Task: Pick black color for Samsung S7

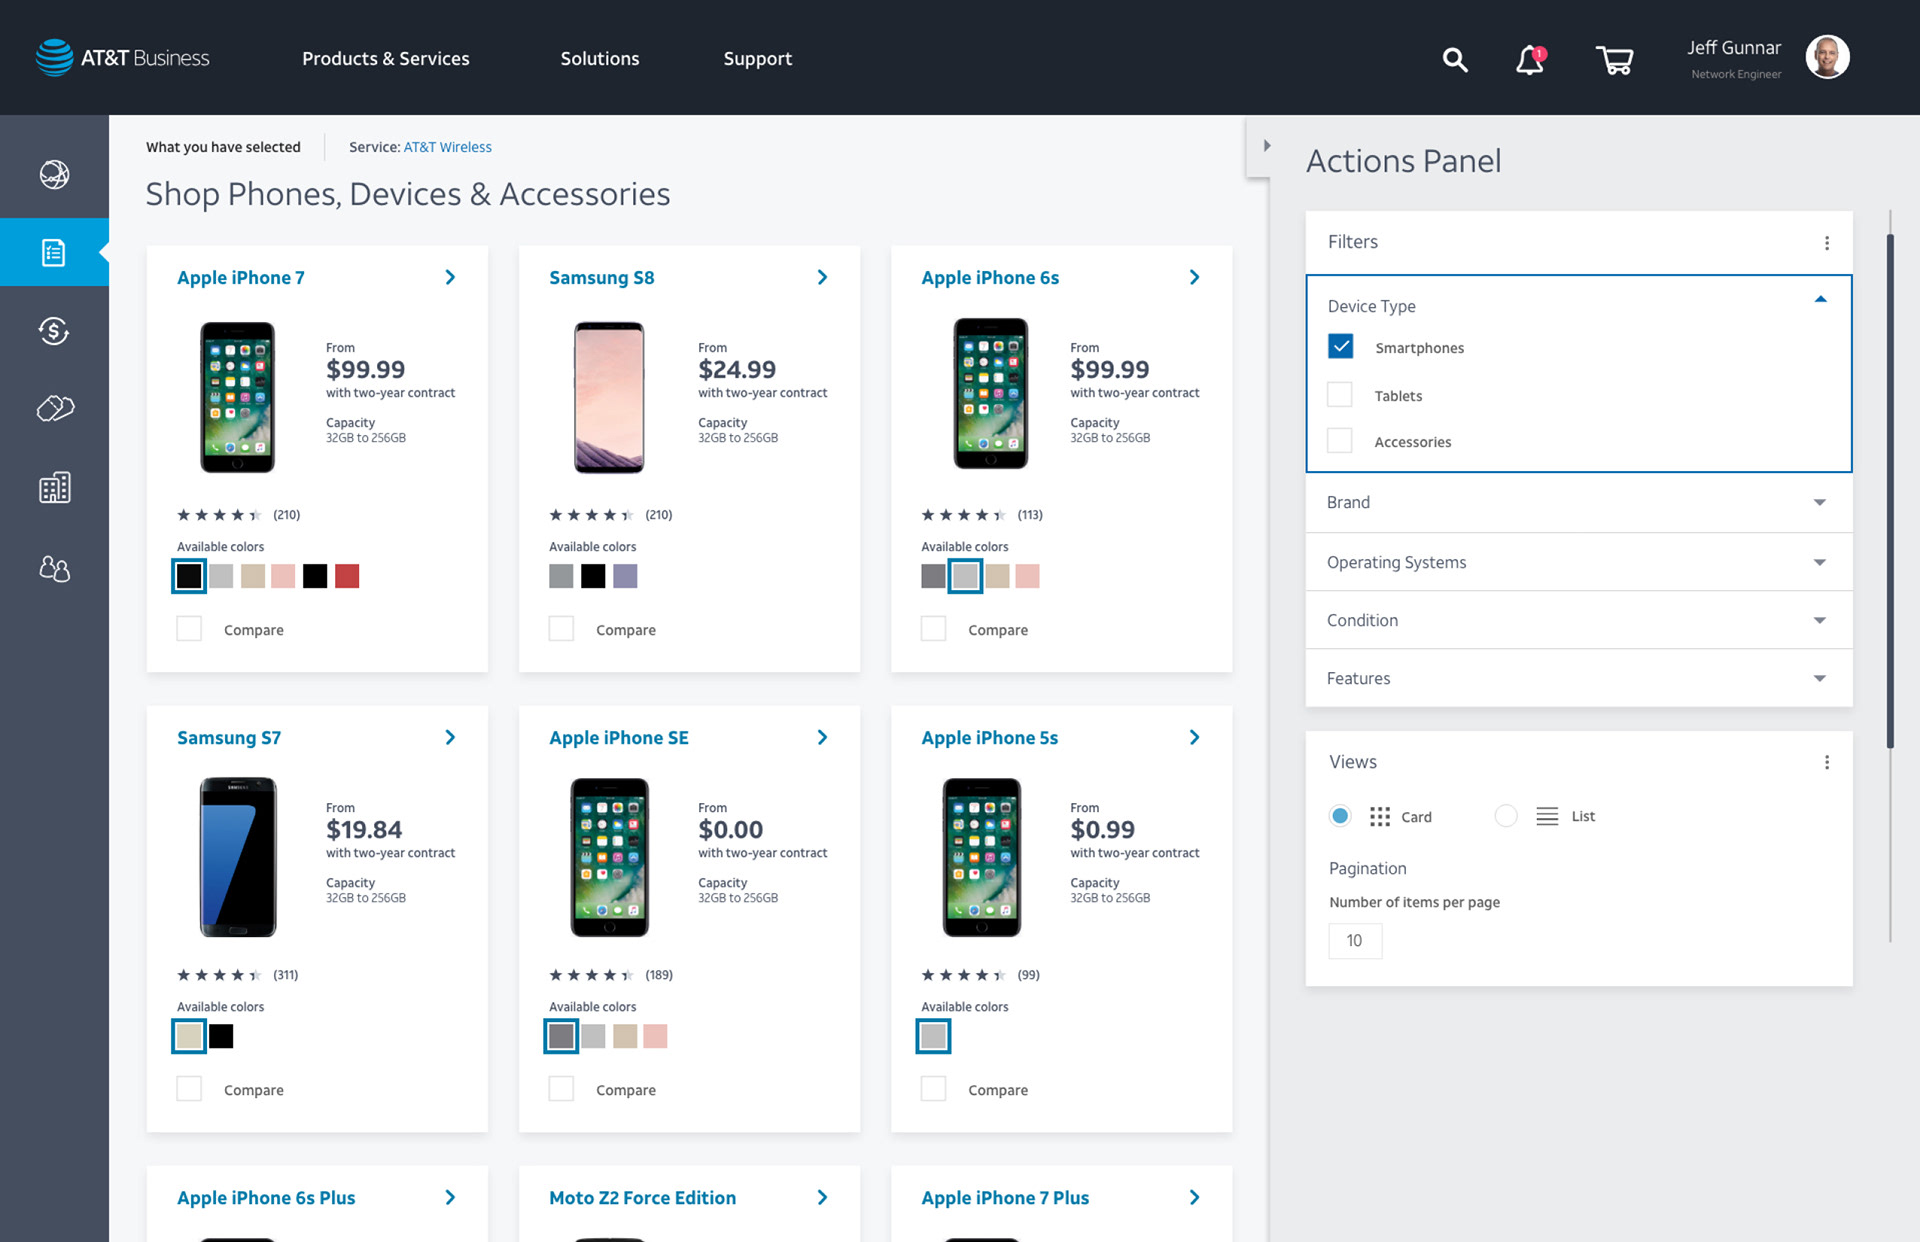Action: click(221, 1036)
